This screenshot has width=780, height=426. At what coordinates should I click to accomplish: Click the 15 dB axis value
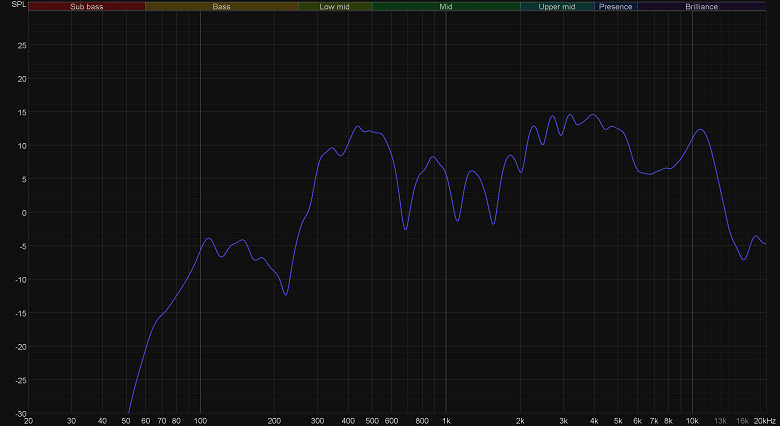[22, 112]
